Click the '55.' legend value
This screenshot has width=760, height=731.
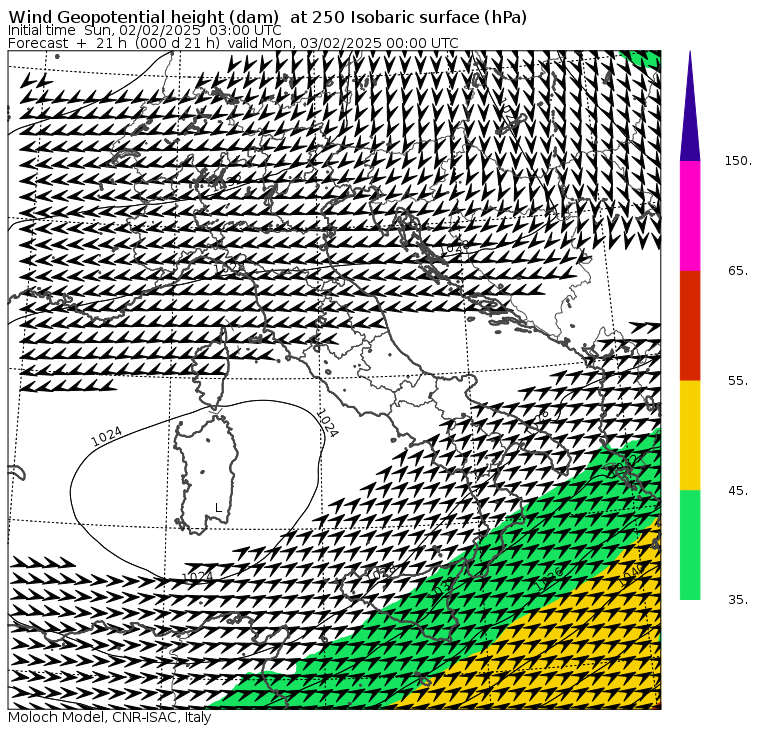point(738,381)
